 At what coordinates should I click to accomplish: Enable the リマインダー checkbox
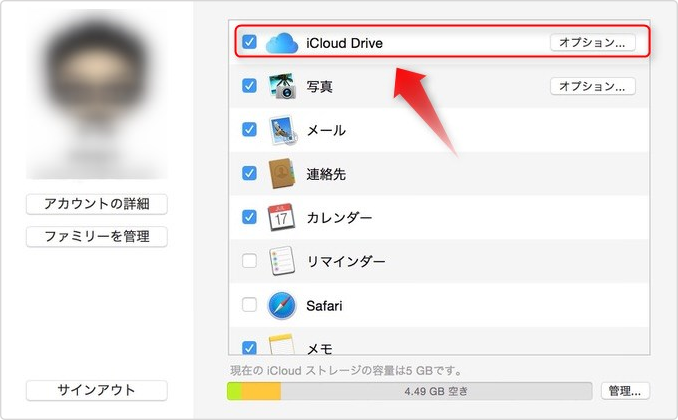pyautogui.click(x=249, y=260)
